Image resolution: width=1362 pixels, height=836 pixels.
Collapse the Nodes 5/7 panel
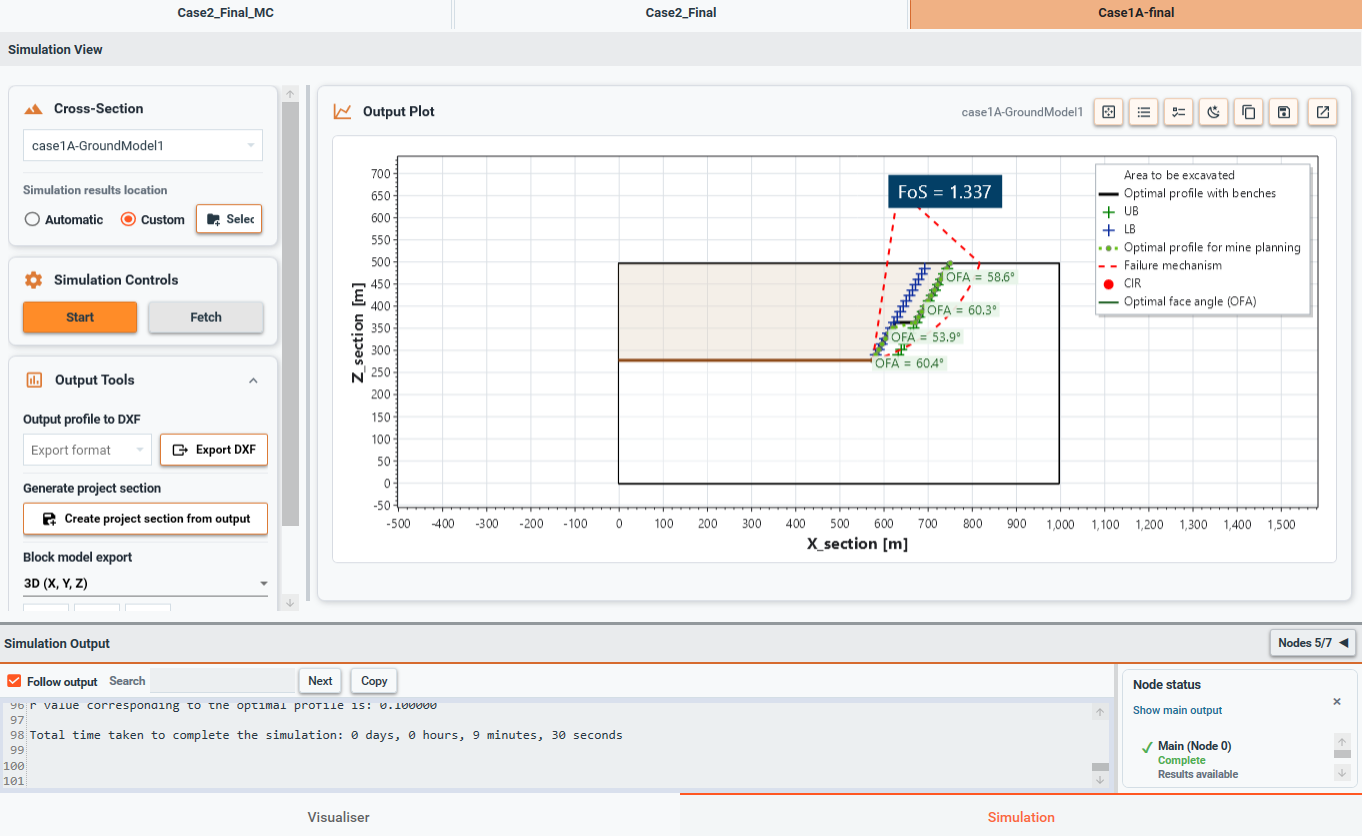(1313, 643)
